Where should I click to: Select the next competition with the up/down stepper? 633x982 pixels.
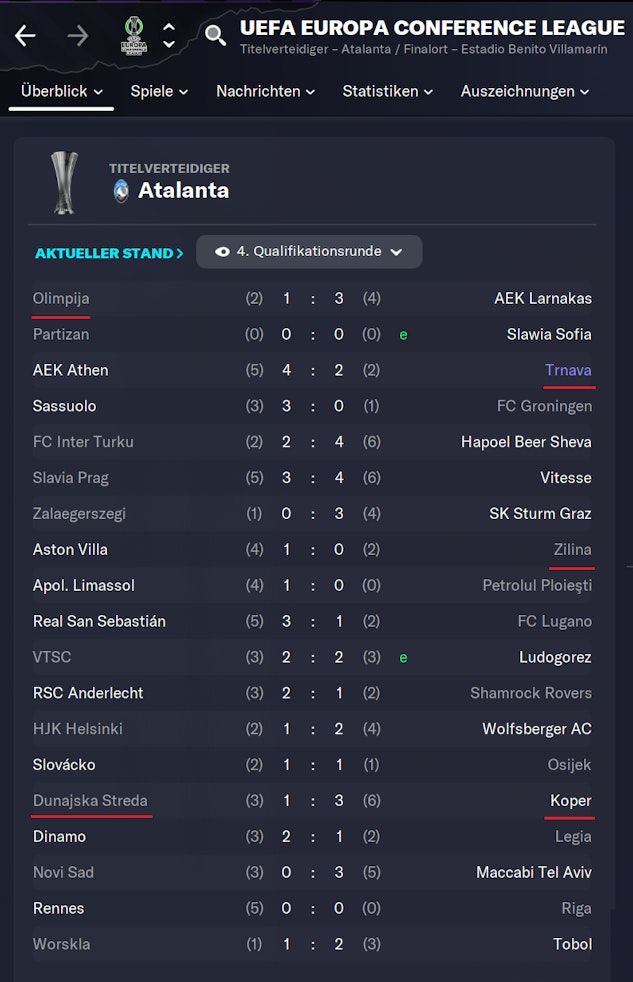point(169,44)
